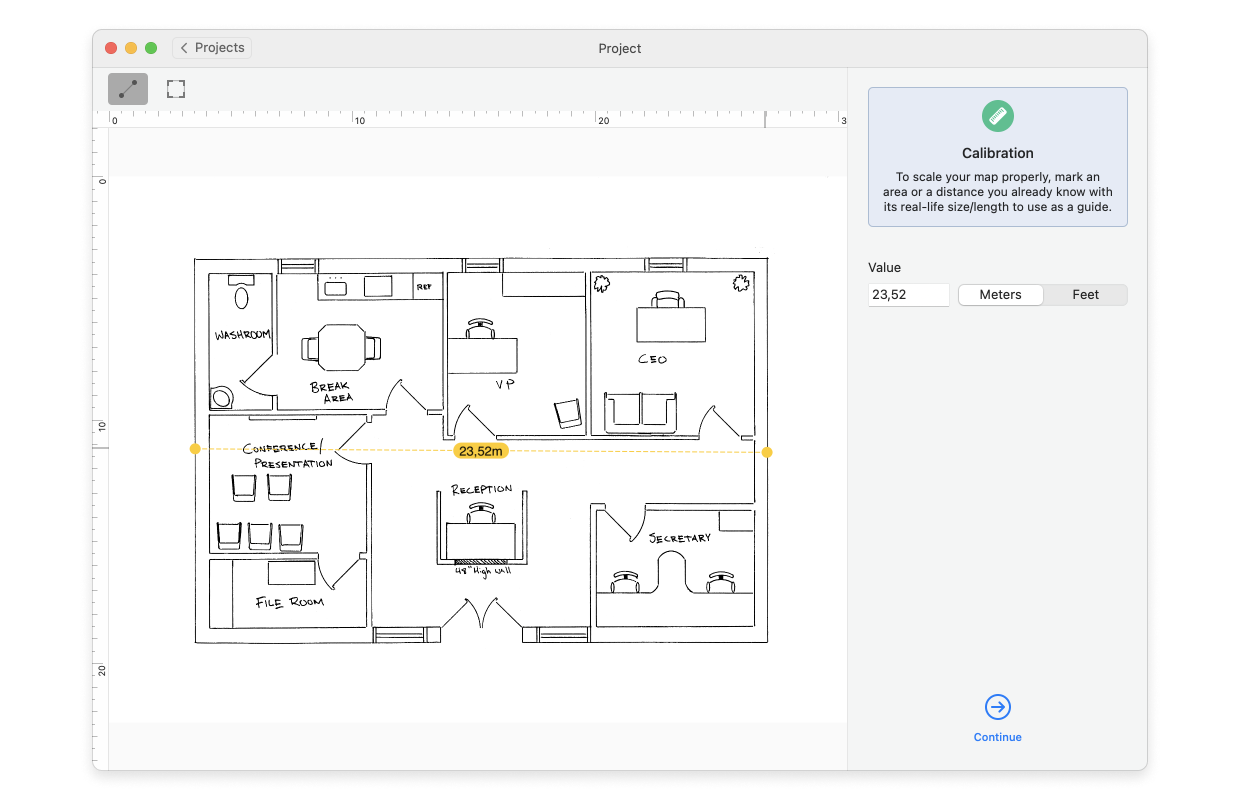1240x800 pixels.
Task: Click the right yellow measurement endpoint handle
Action: pos(766,452)
